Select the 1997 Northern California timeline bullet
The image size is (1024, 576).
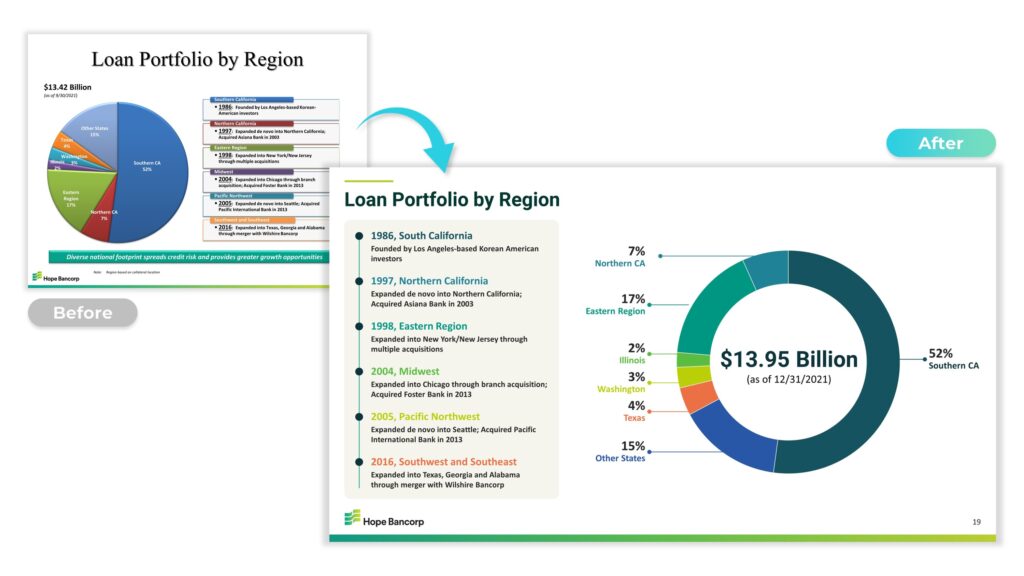[x=358, y=281]
